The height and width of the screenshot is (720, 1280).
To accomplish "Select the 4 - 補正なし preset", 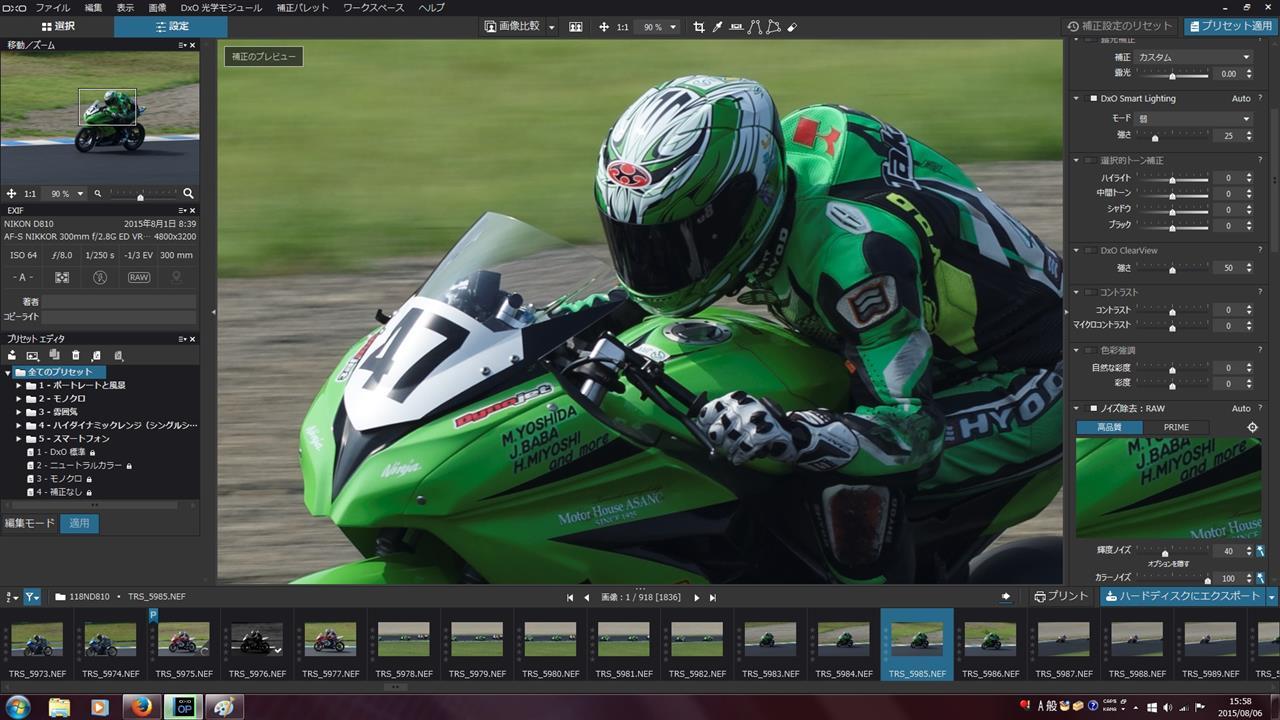I will (x=62, y=492).
